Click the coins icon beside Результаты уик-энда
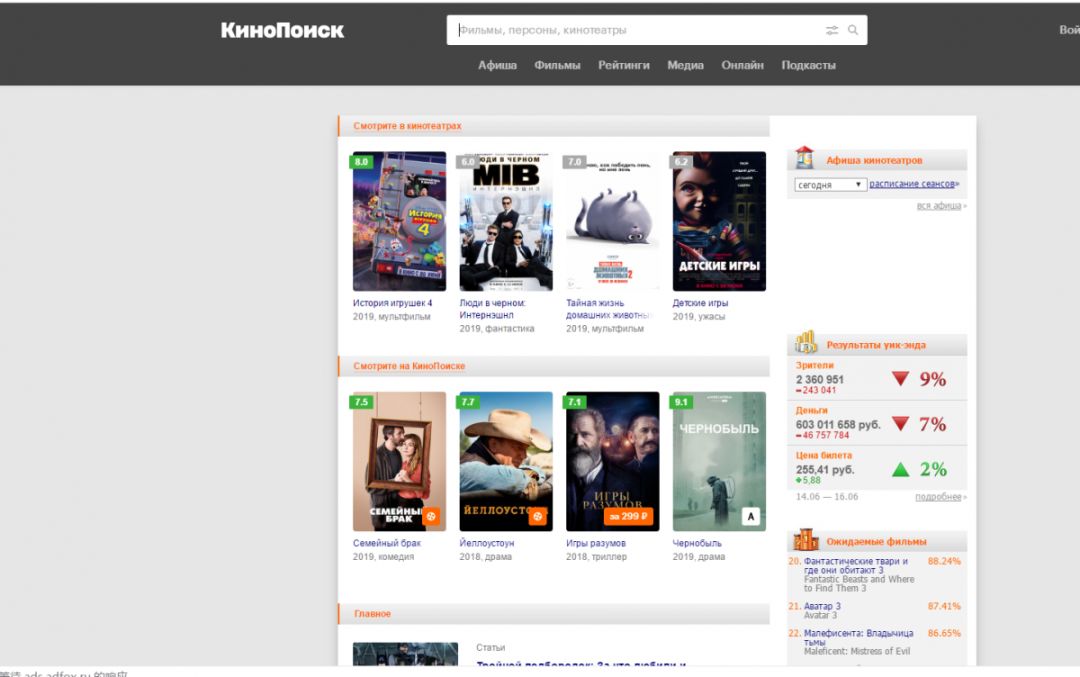Viewport: 1080px width, 677px height. pos(805,342)
